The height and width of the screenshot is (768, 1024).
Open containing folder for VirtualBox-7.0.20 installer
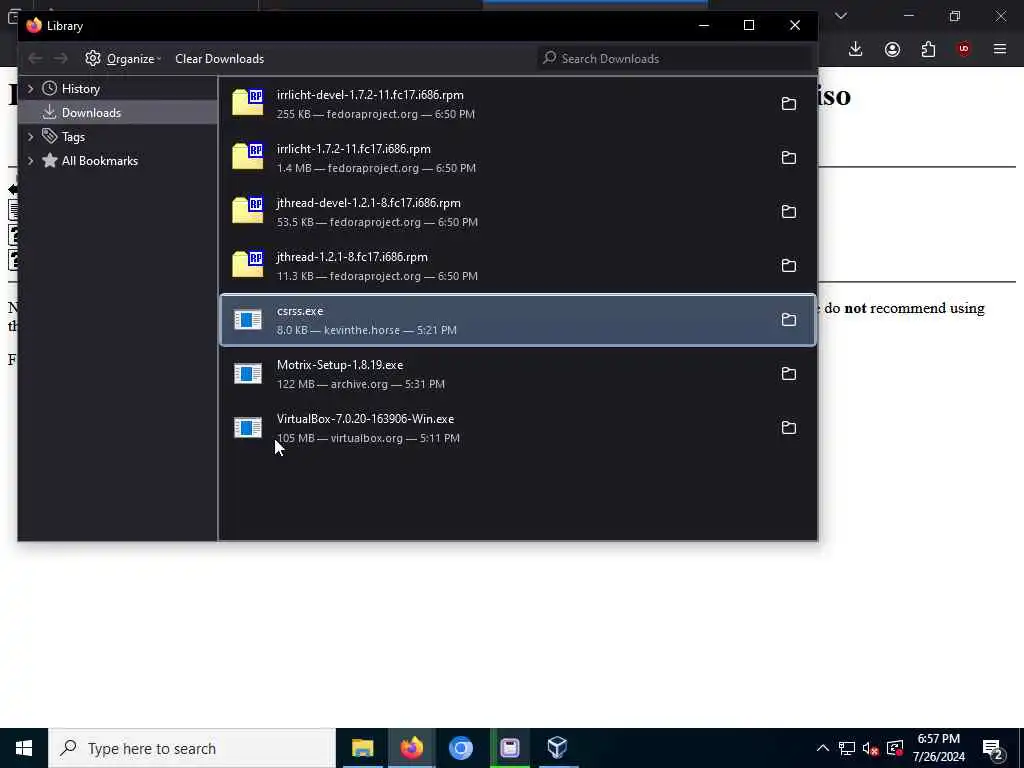[788, 428]
